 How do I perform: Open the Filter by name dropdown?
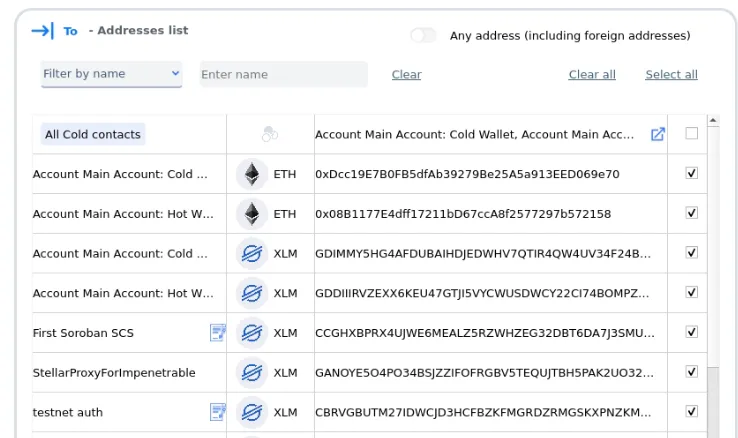point(112,74)
